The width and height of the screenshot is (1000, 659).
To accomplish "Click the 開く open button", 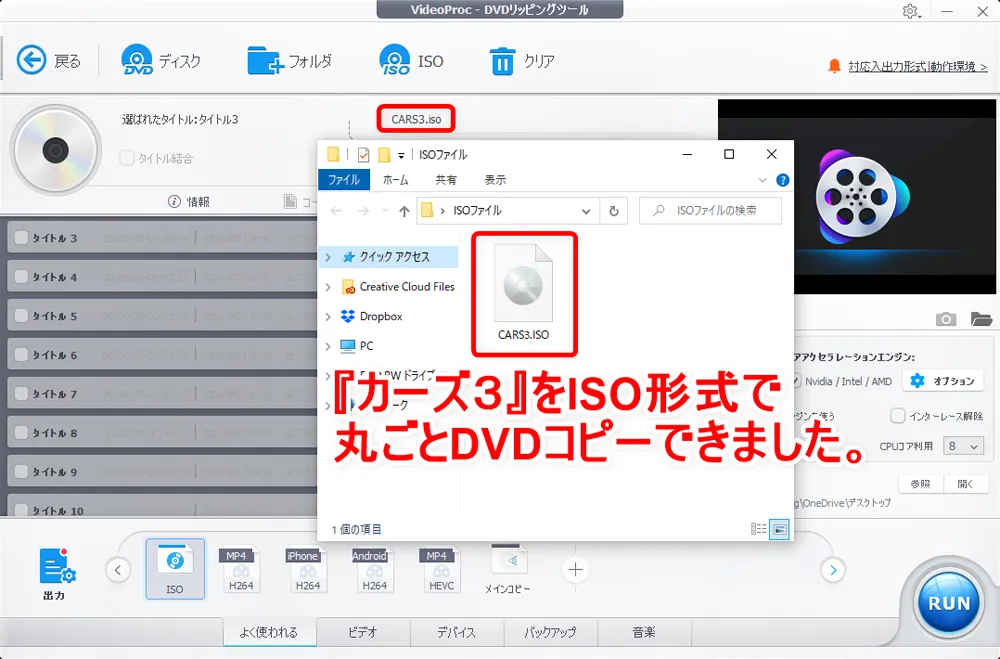I will (x=966, y=484).
